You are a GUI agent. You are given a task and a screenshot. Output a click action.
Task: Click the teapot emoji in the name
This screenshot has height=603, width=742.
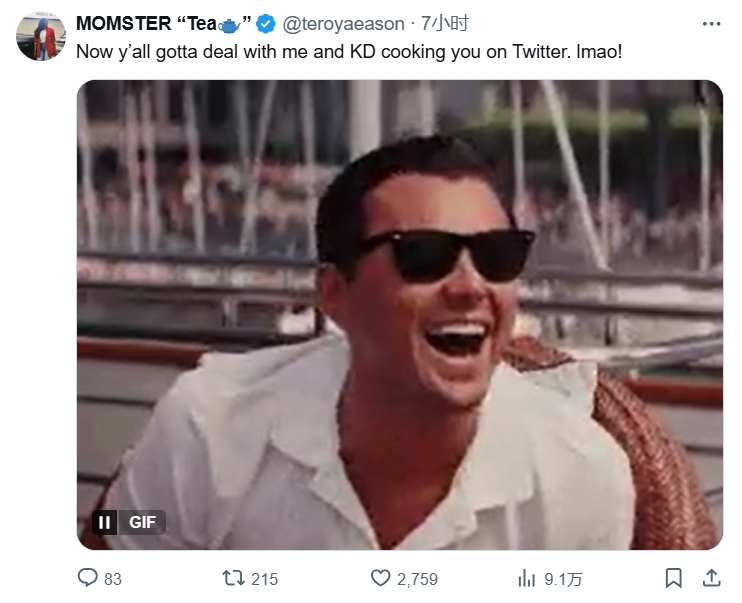tap(228, 24)
